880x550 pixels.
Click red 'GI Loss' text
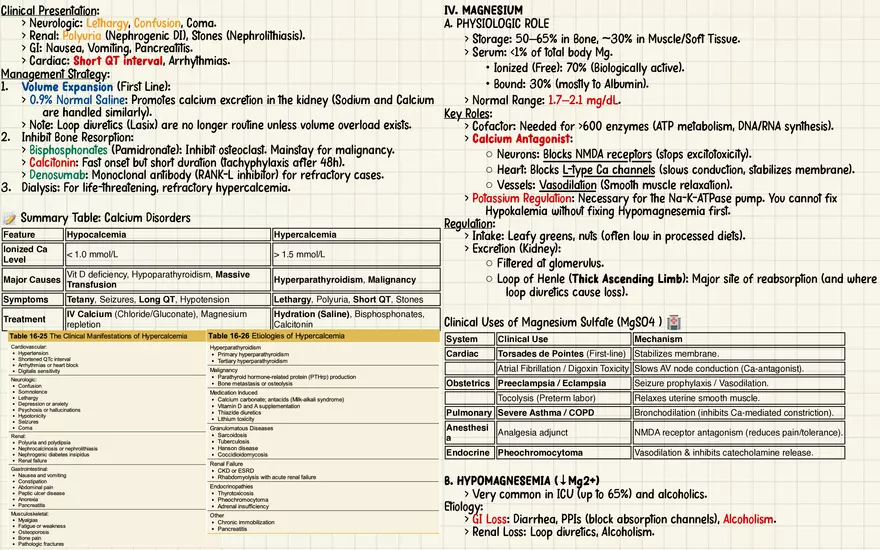[x=490, y=519]
